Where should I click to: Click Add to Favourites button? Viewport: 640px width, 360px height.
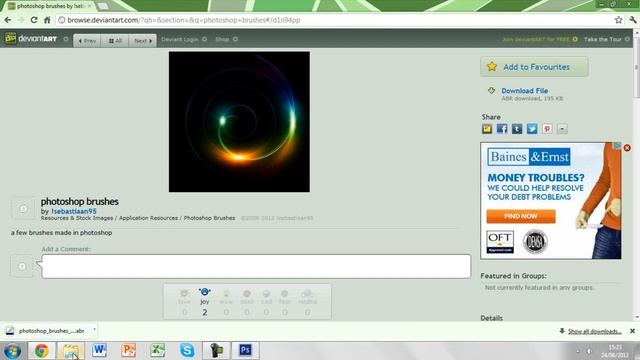pos(534,67)
